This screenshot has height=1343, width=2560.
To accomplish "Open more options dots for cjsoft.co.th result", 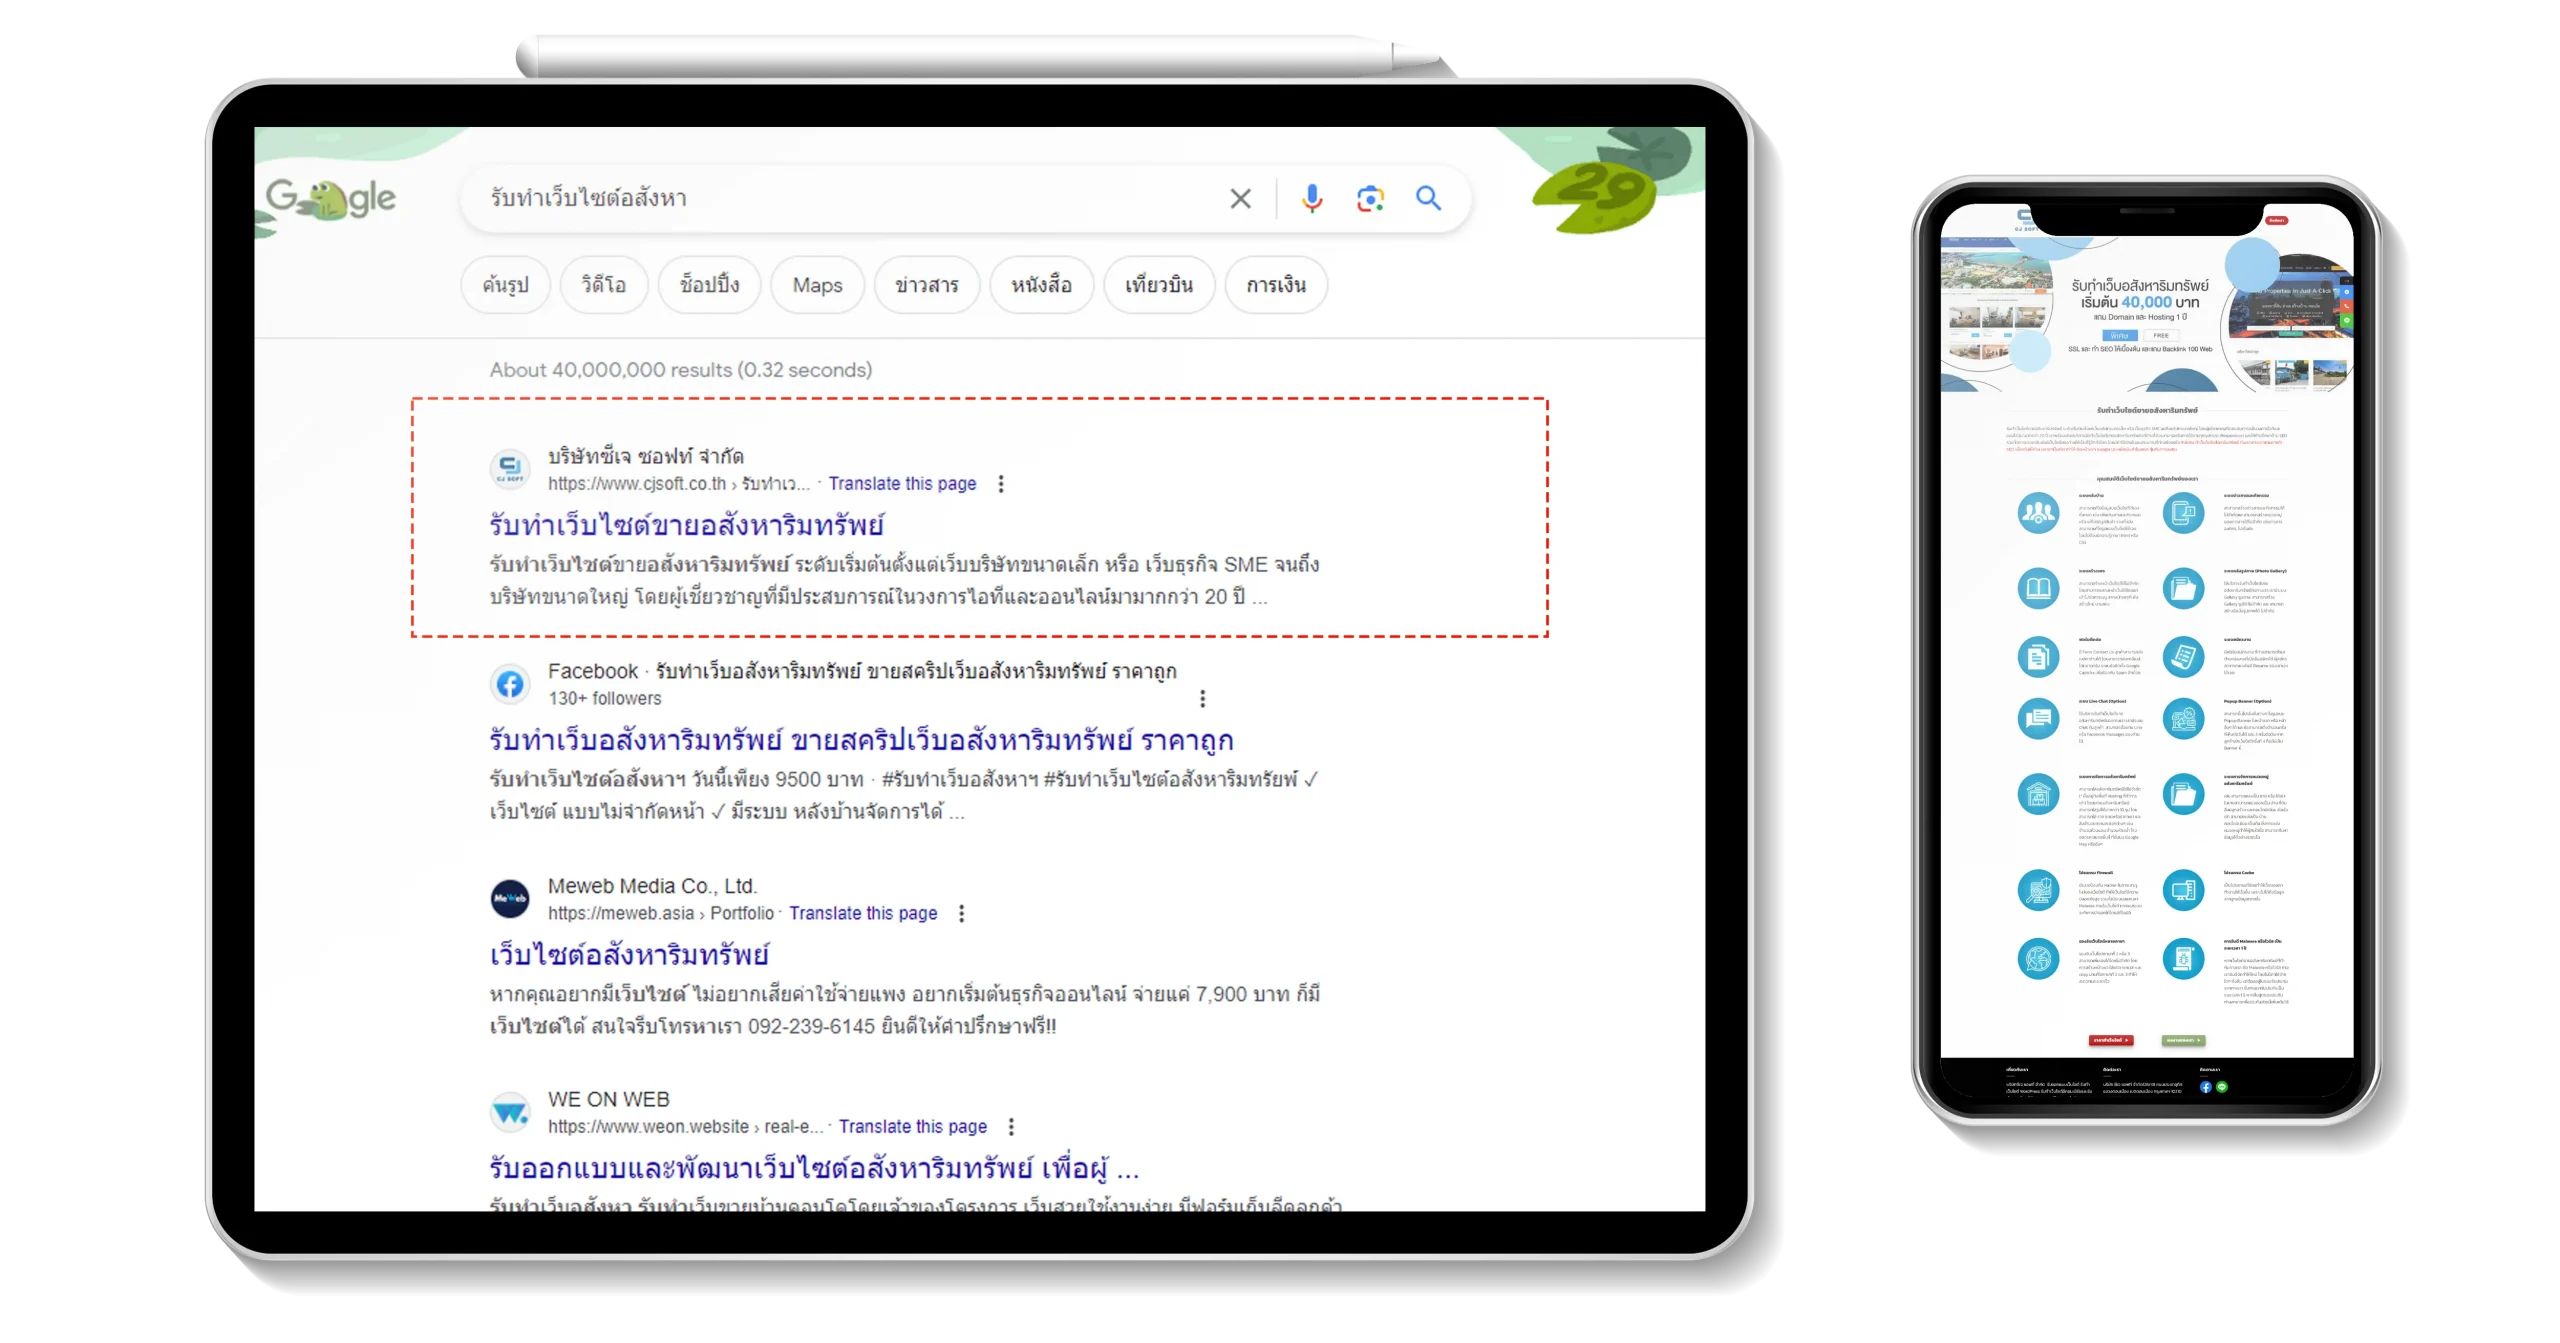I will click(1001, 484).
